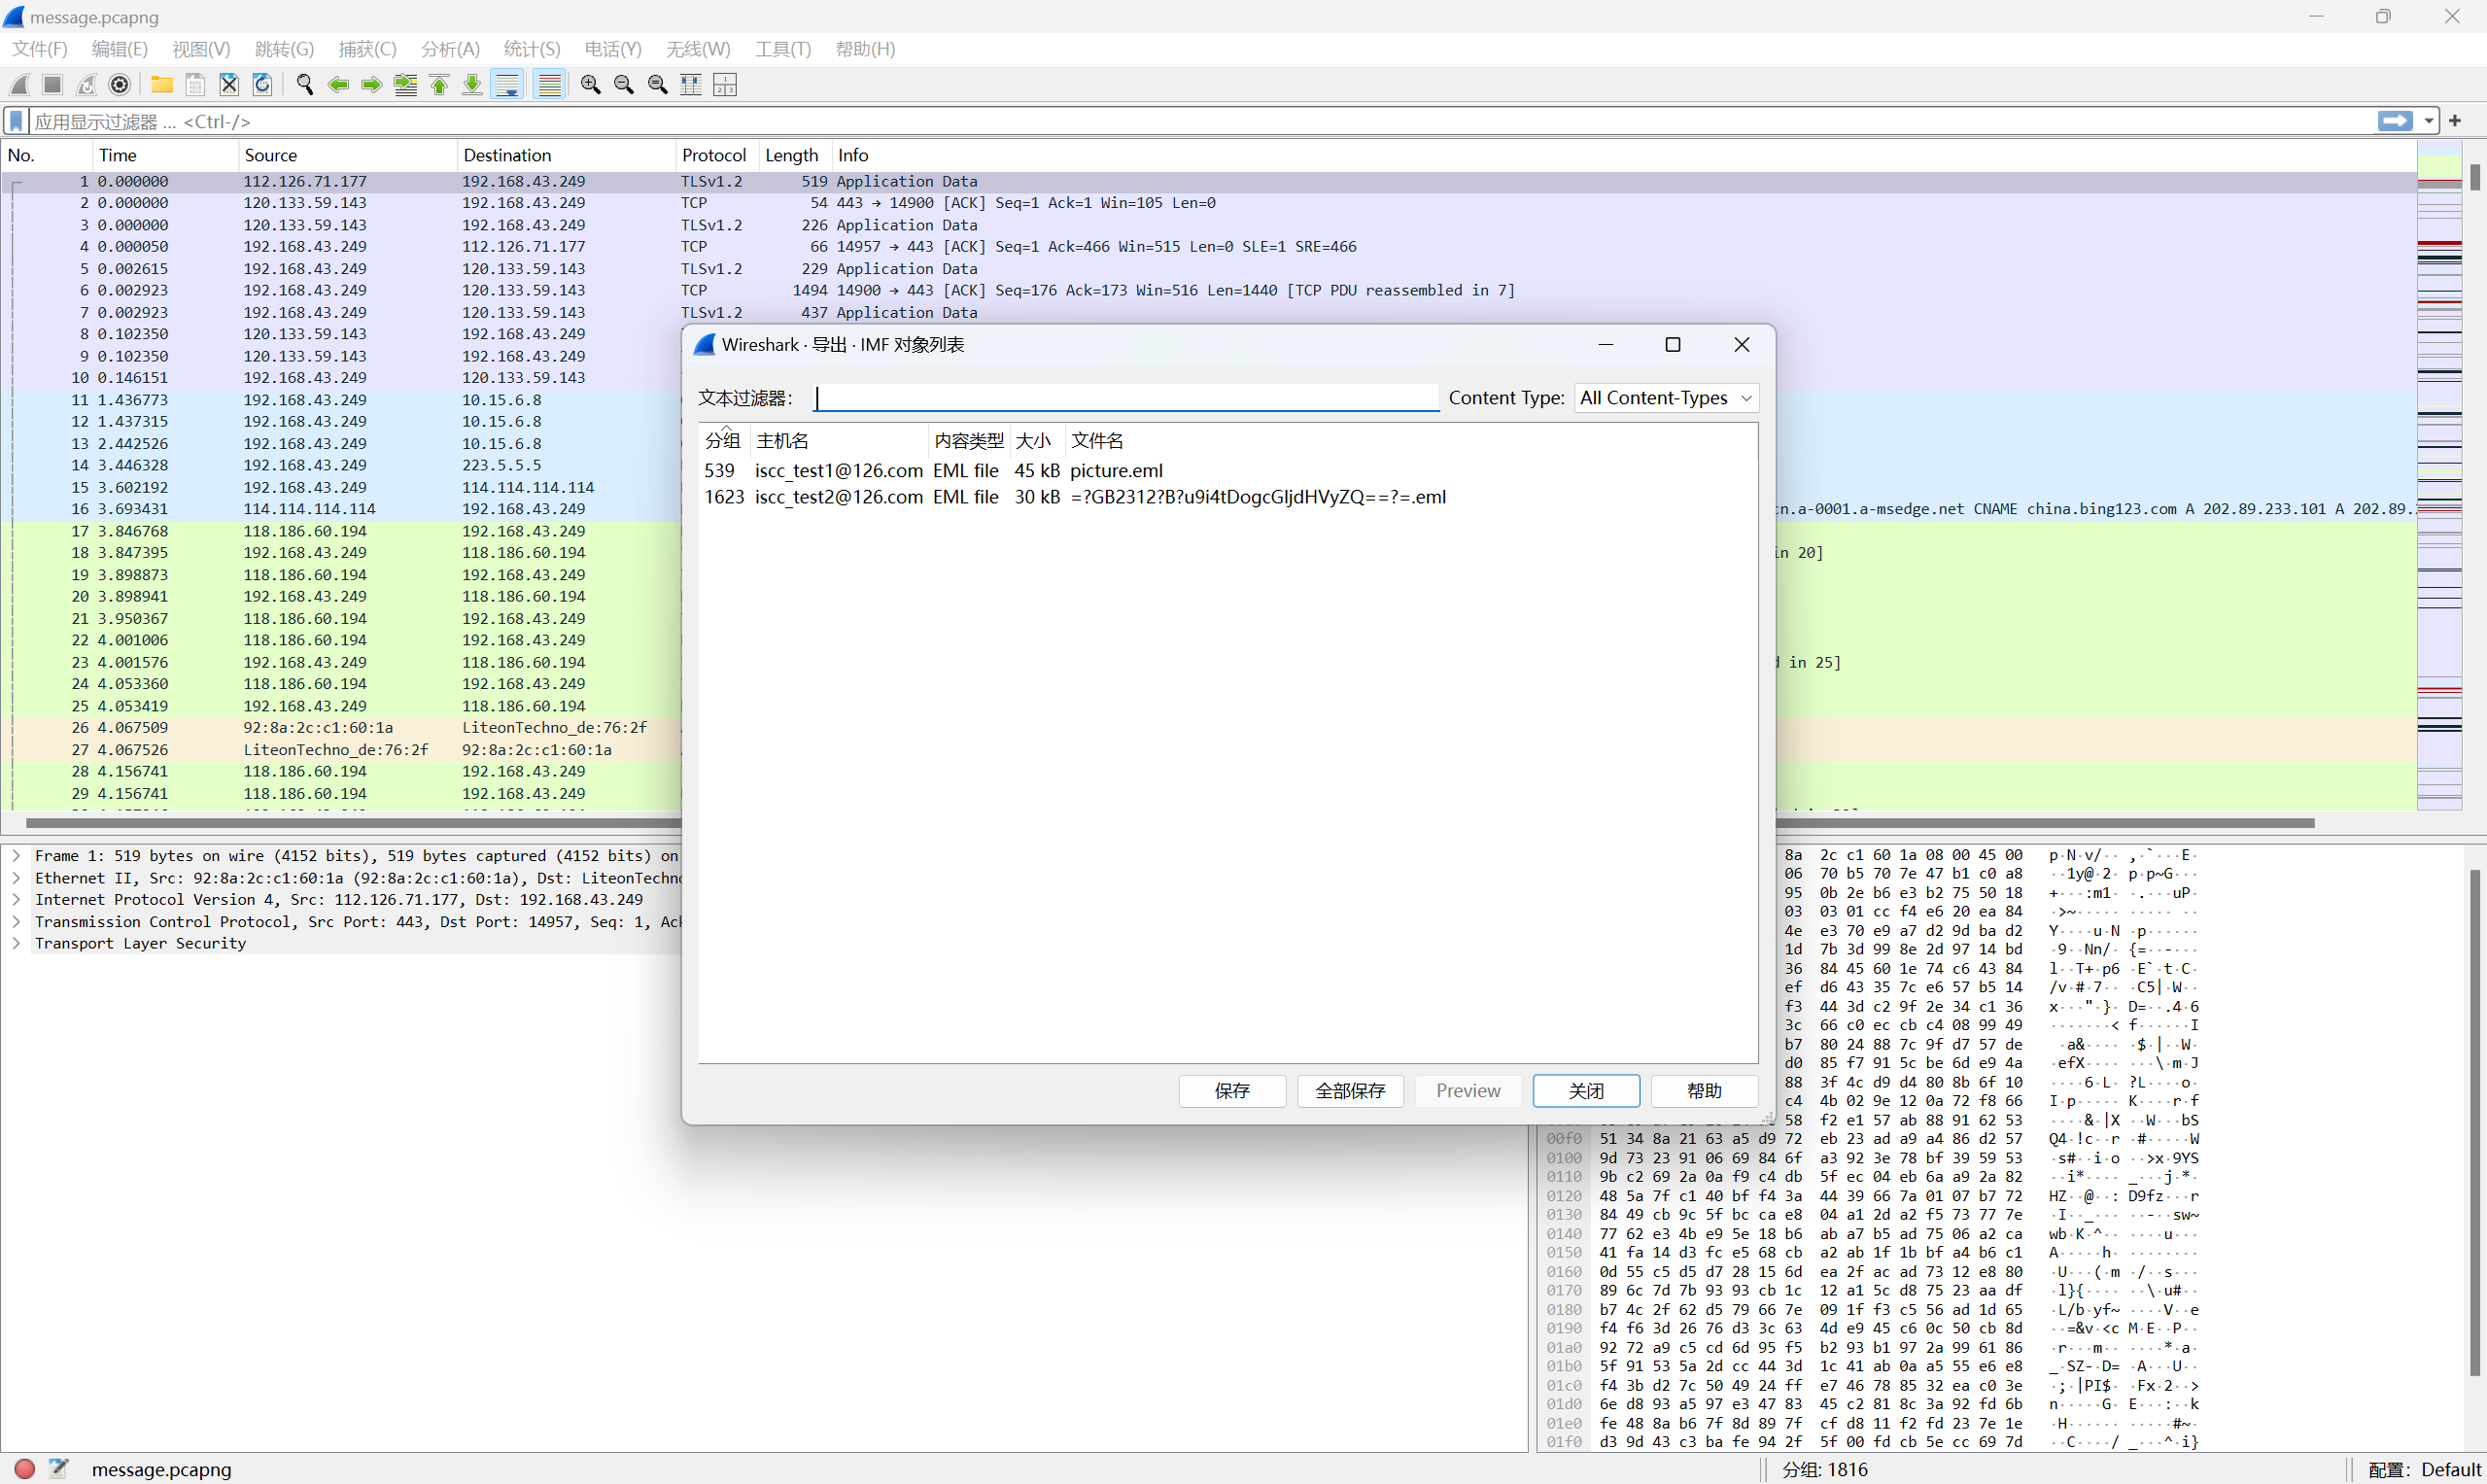The width and height of the screenshot is (2487, 1484).
Task: Open display filter history dropdown
Action: point(2428,121)
